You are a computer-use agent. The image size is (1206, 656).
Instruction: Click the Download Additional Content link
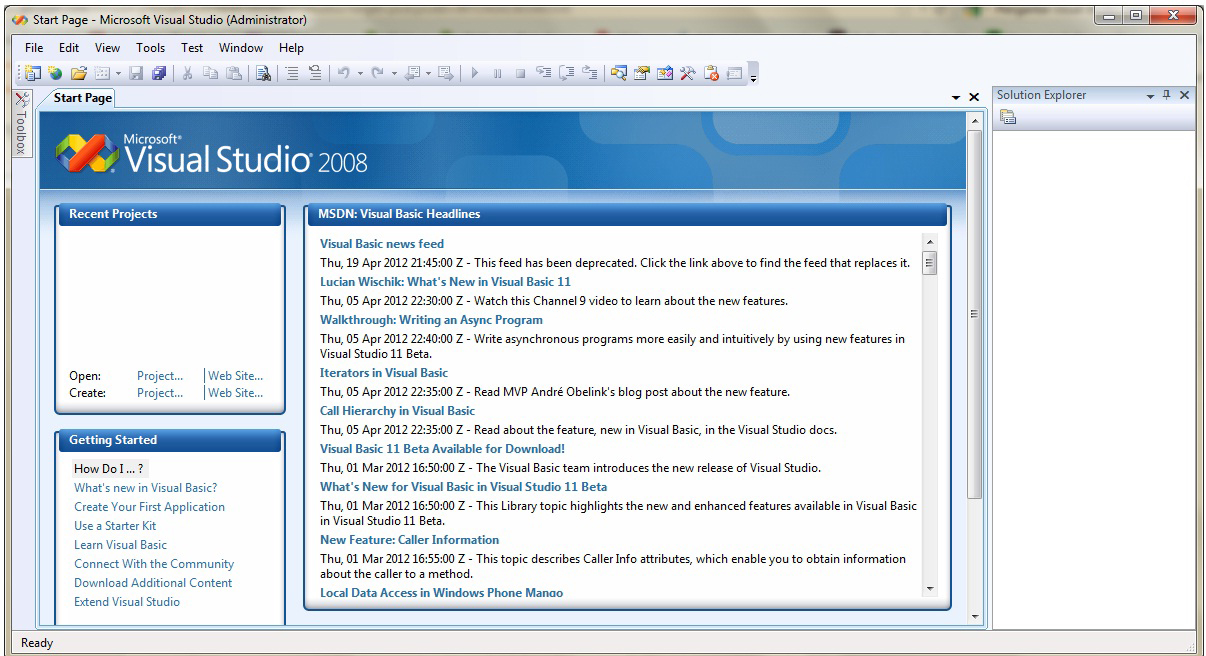(153, 583)
